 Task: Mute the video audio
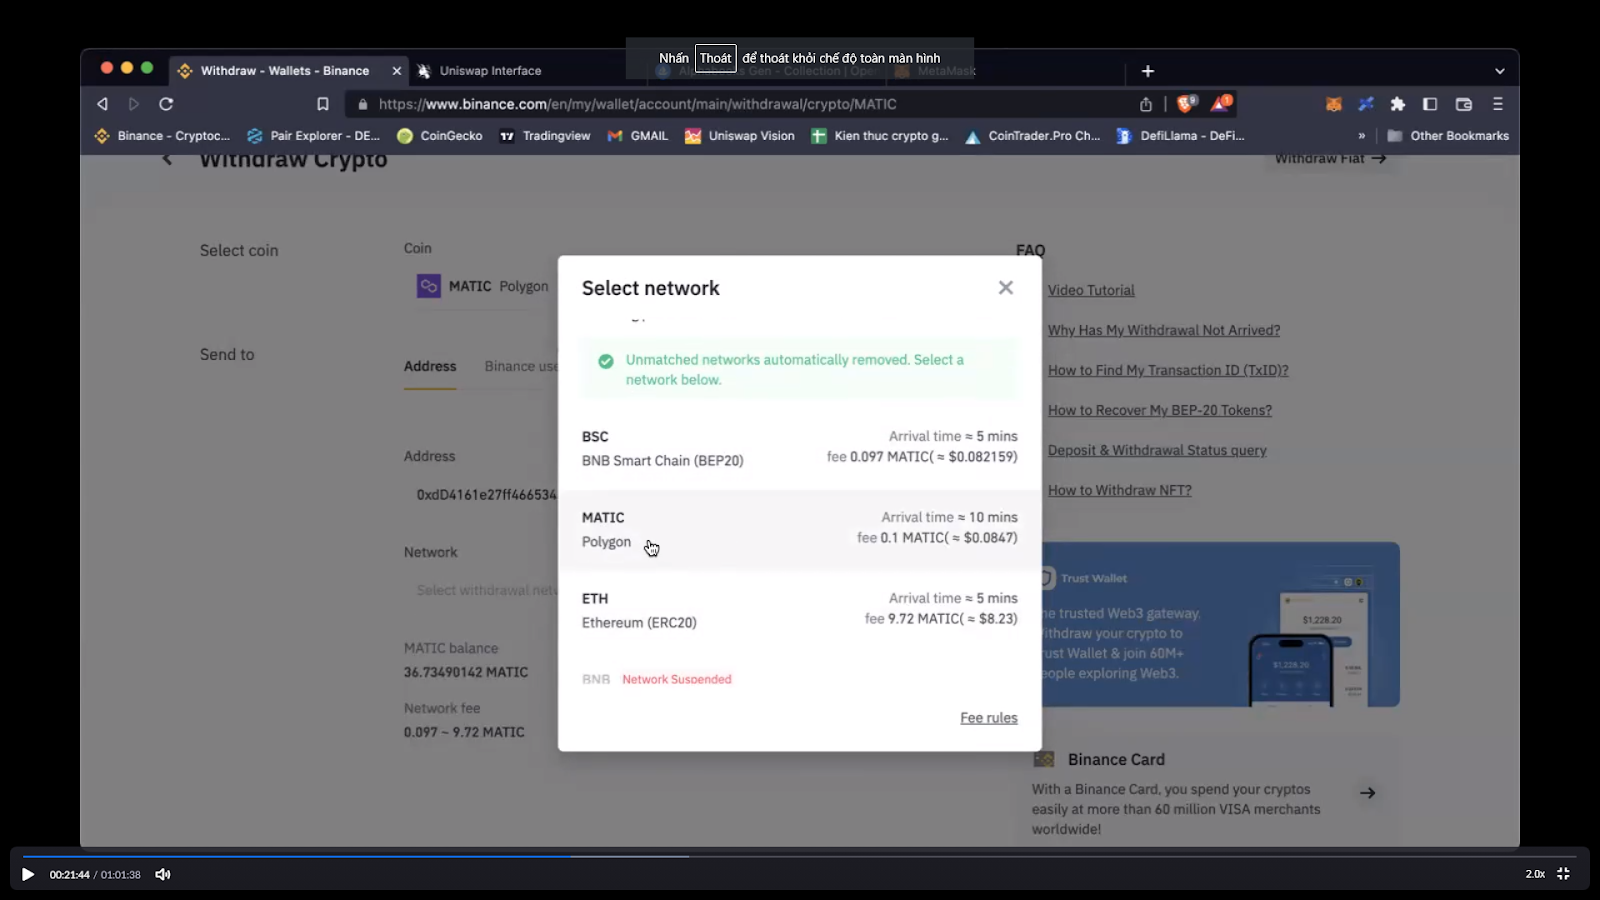tap(163, 874)
